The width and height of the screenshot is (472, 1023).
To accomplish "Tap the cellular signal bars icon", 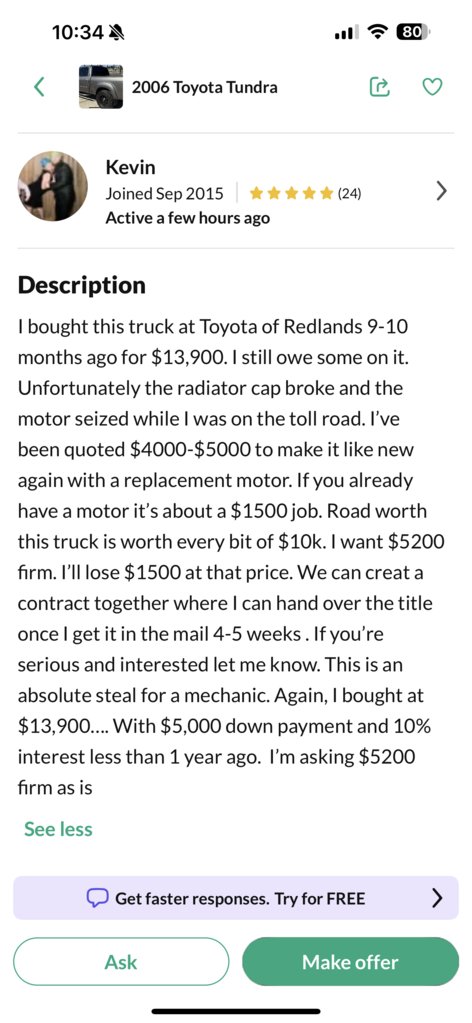I will pyautogui.click(x=345, y=31).
